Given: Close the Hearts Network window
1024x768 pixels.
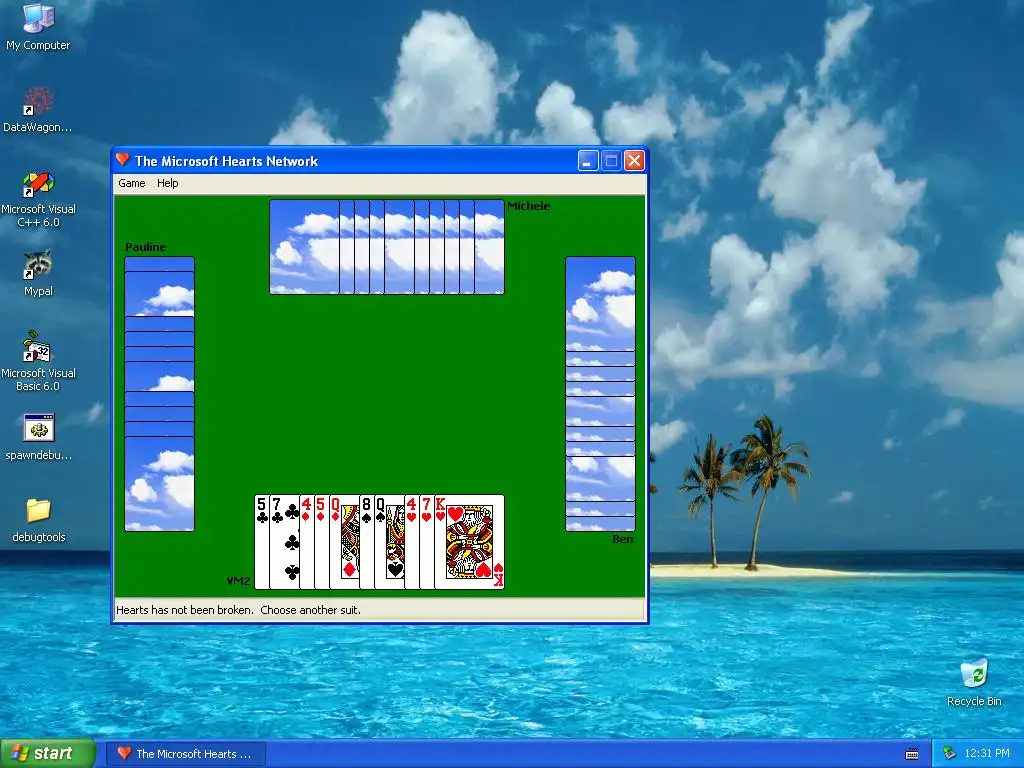Looking at the screenshot, I should pos(634,161).
